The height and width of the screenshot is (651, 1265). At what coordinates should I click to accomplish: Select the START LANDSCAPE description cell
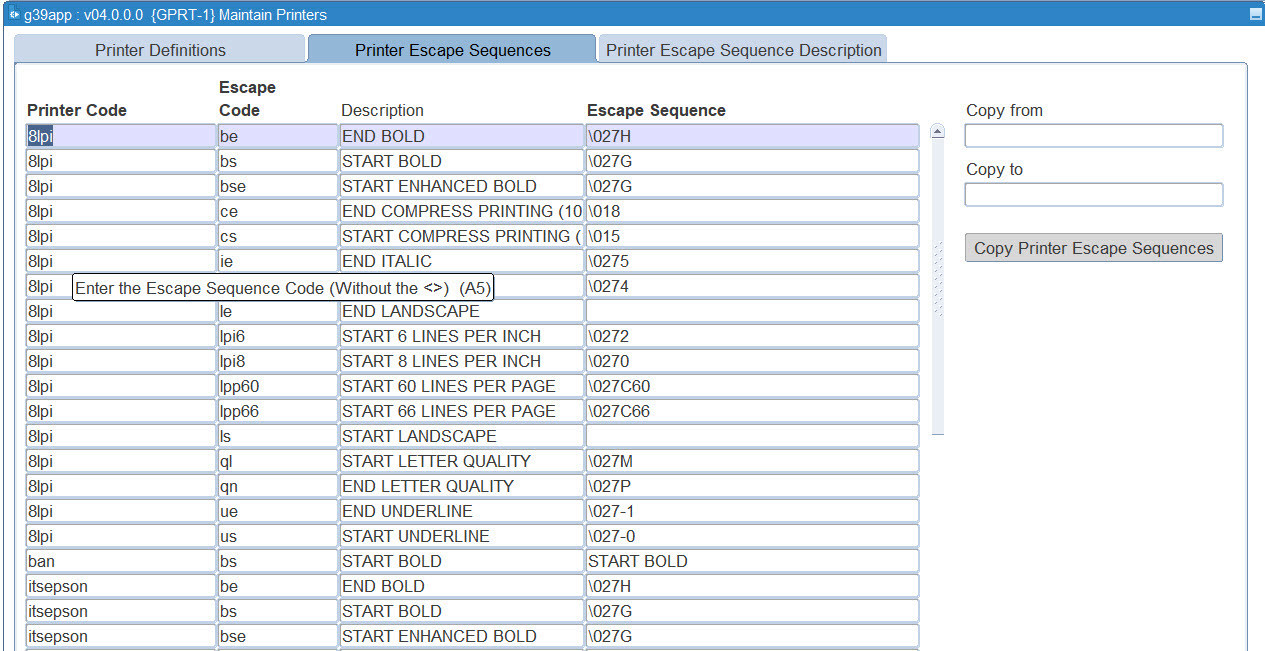coord(461,436)
